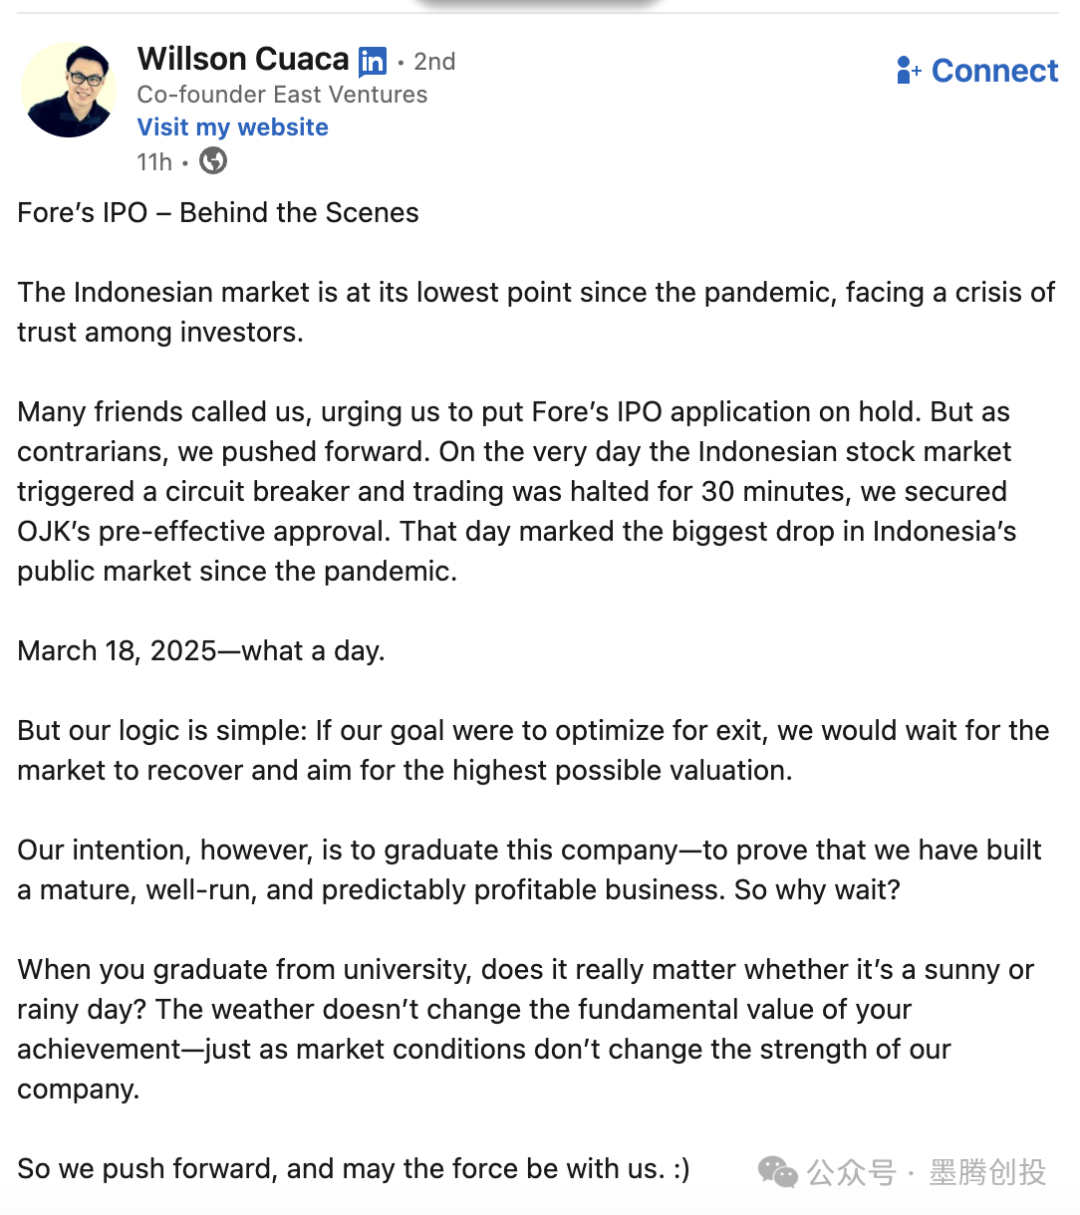Click the globe public visibility icon
The height and width of the screenshot is (1215, 1080).
click(213, 161)
